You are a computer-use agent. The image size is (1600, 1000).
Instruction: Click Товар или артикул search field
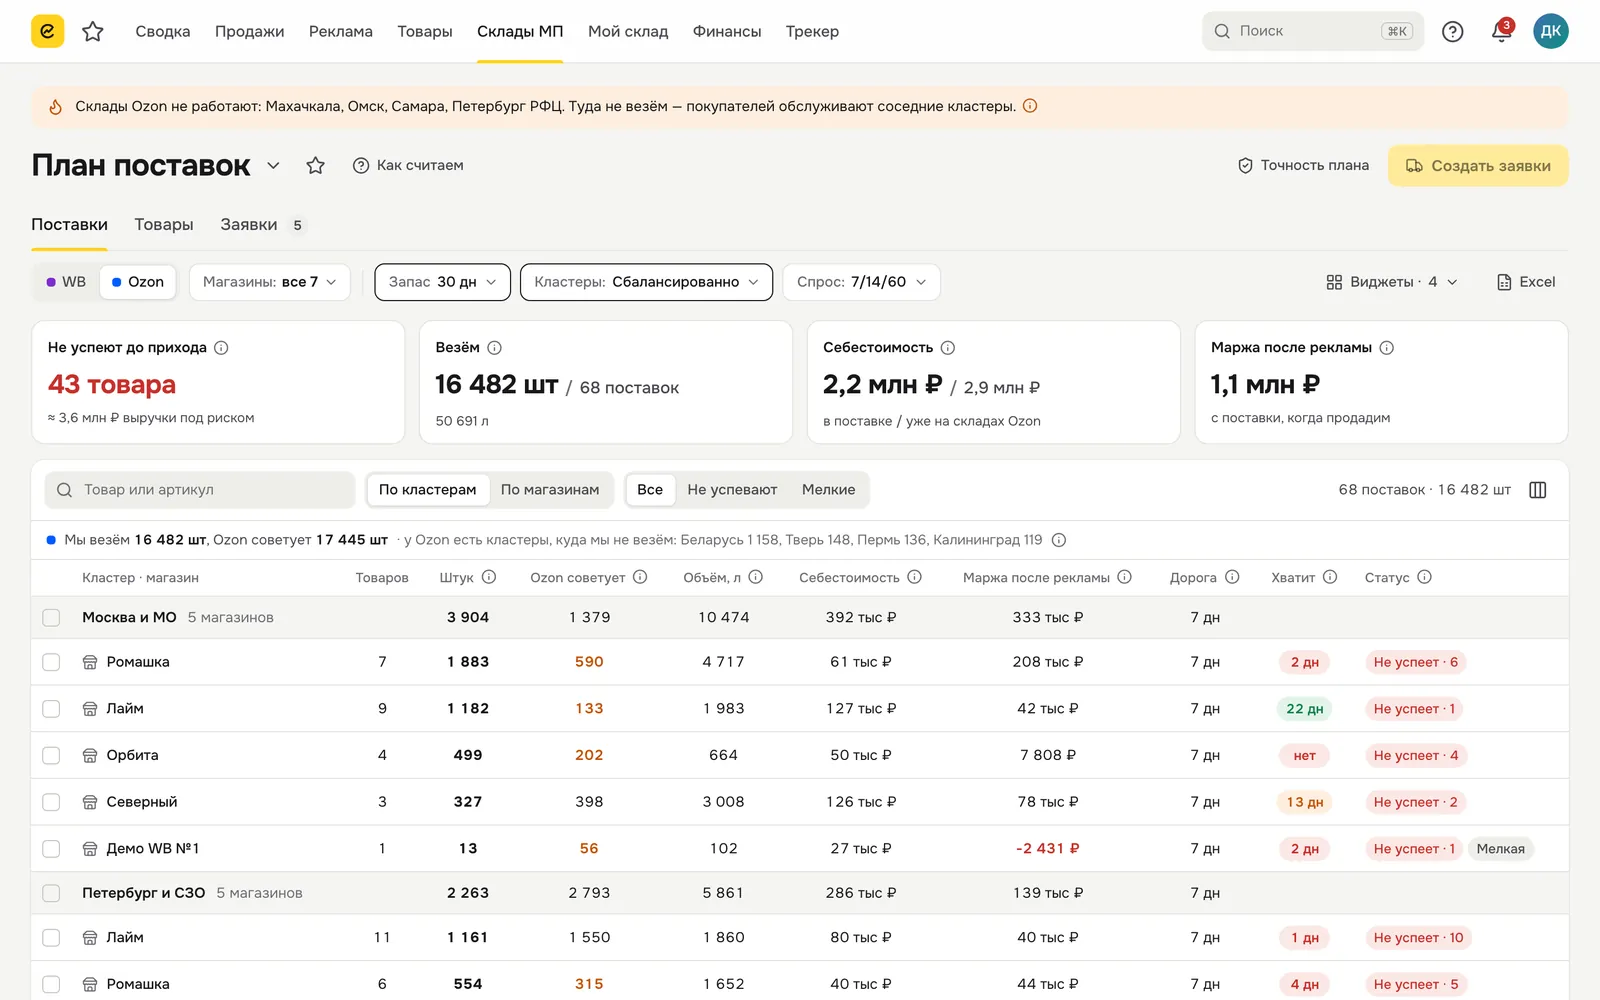coord(200,490)
